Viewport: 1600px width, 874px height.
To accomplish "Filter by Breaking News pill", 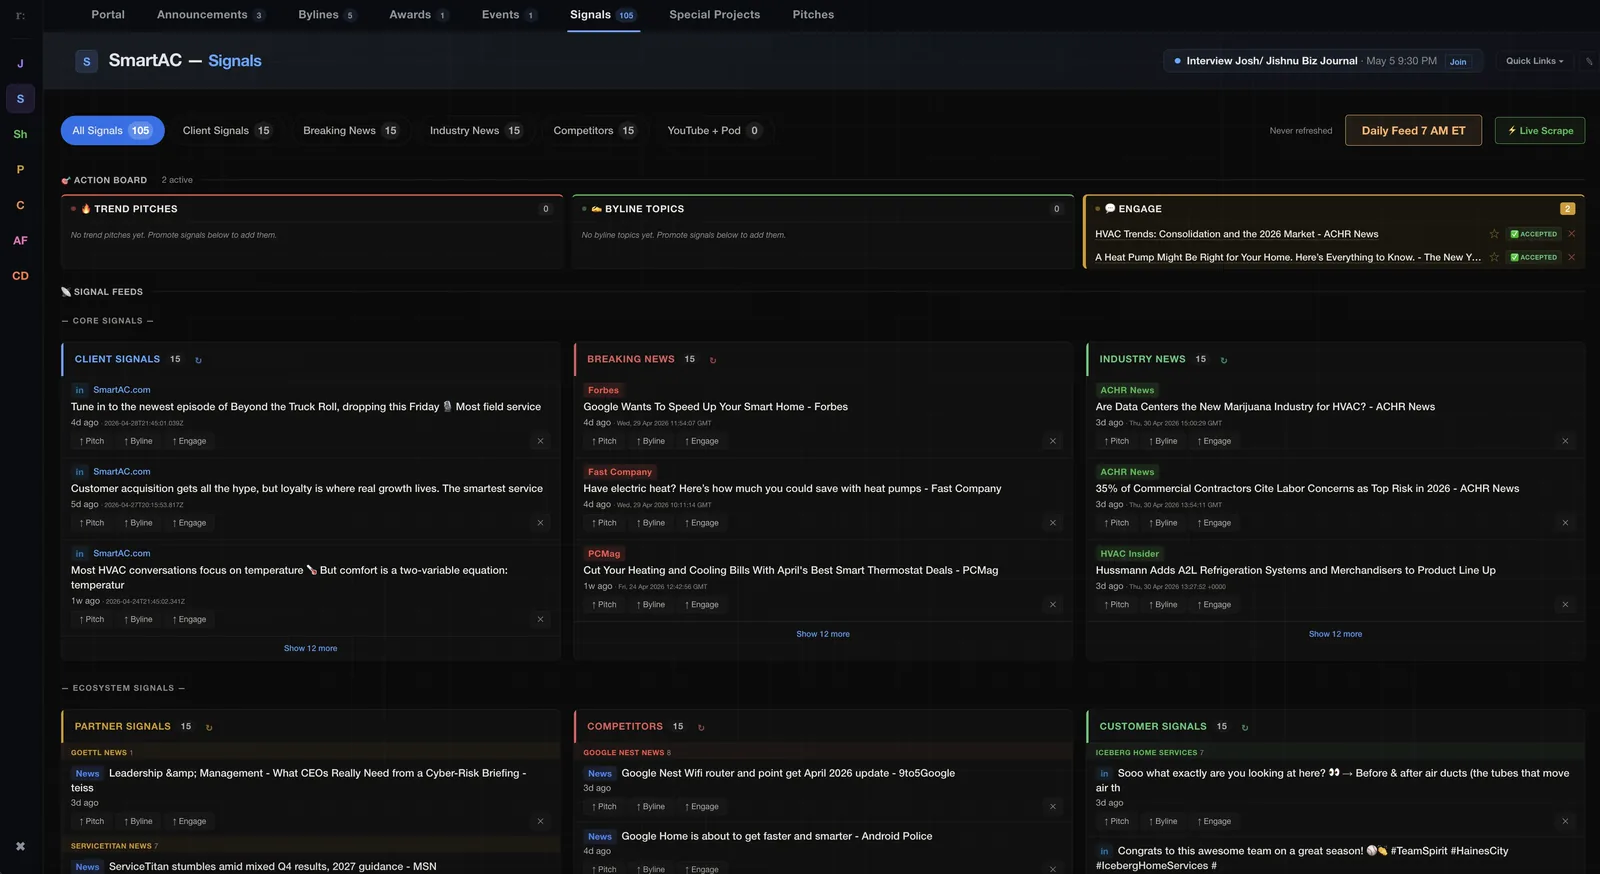I will (350, 131).
